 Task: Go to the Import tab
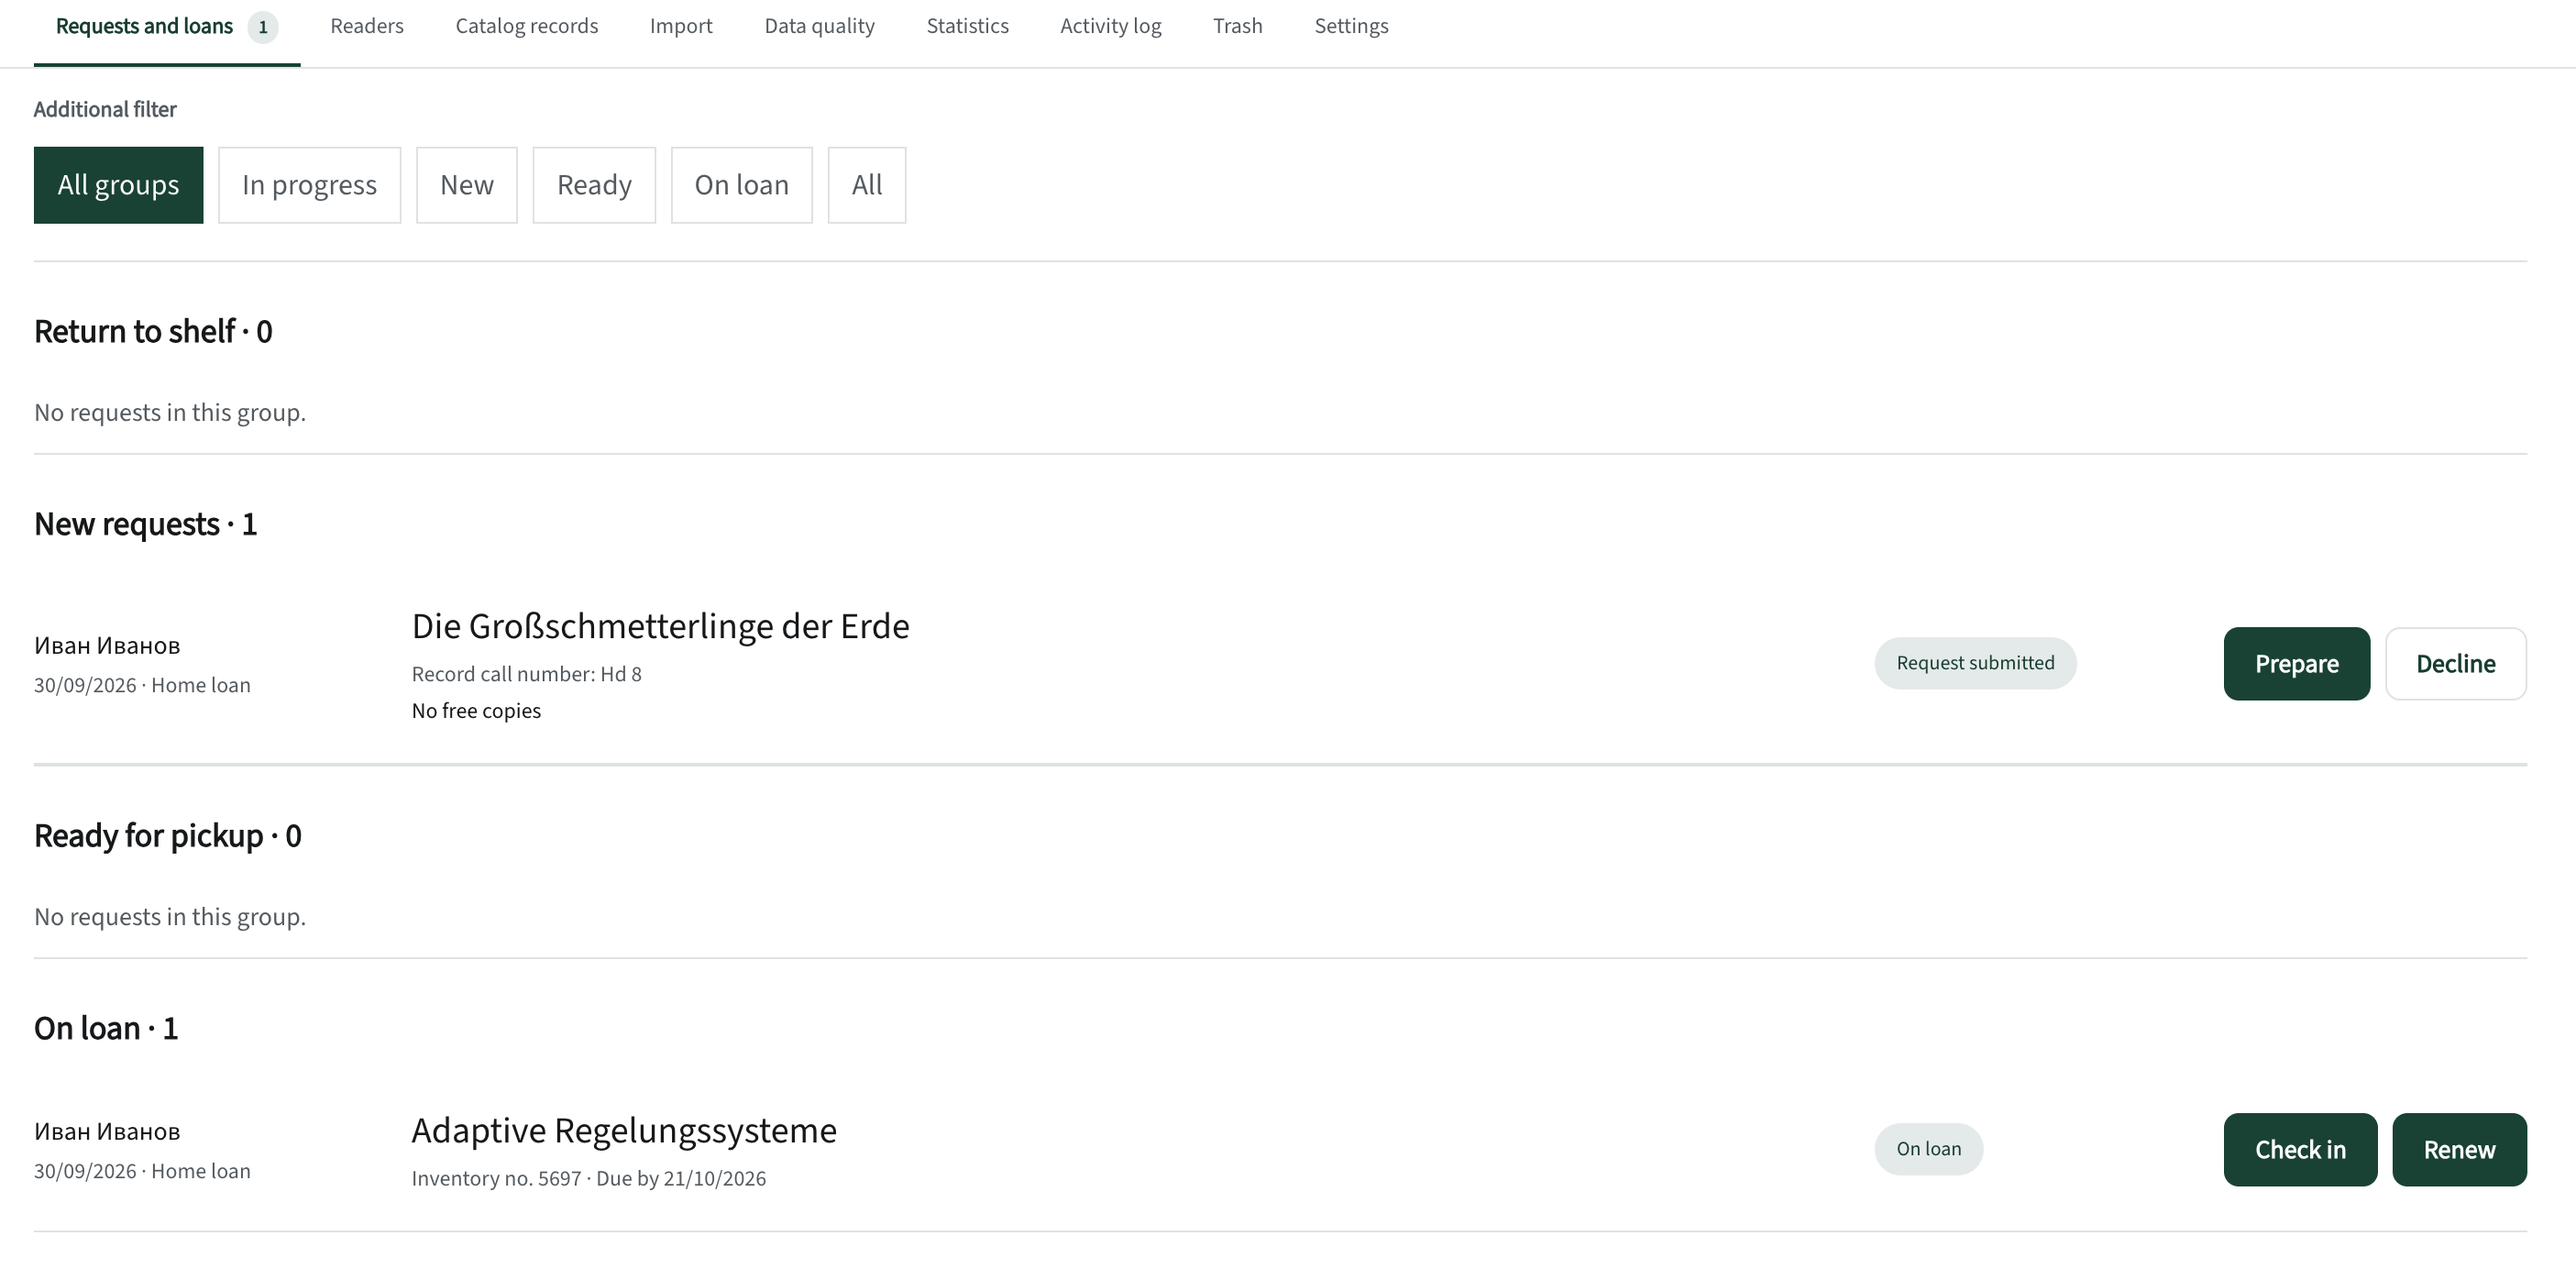pos(681,27)
